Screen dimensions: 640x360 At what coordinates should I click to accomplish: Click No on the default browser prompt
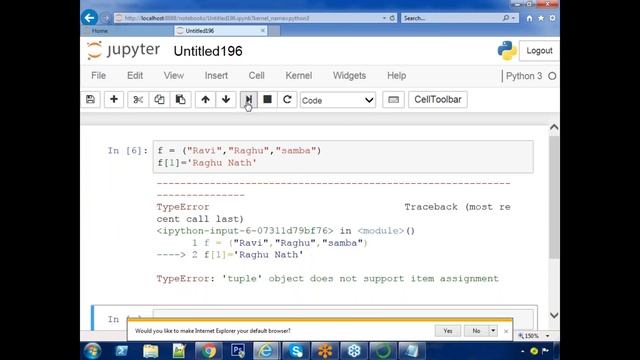pyautogui.click(x=476, y=331)
